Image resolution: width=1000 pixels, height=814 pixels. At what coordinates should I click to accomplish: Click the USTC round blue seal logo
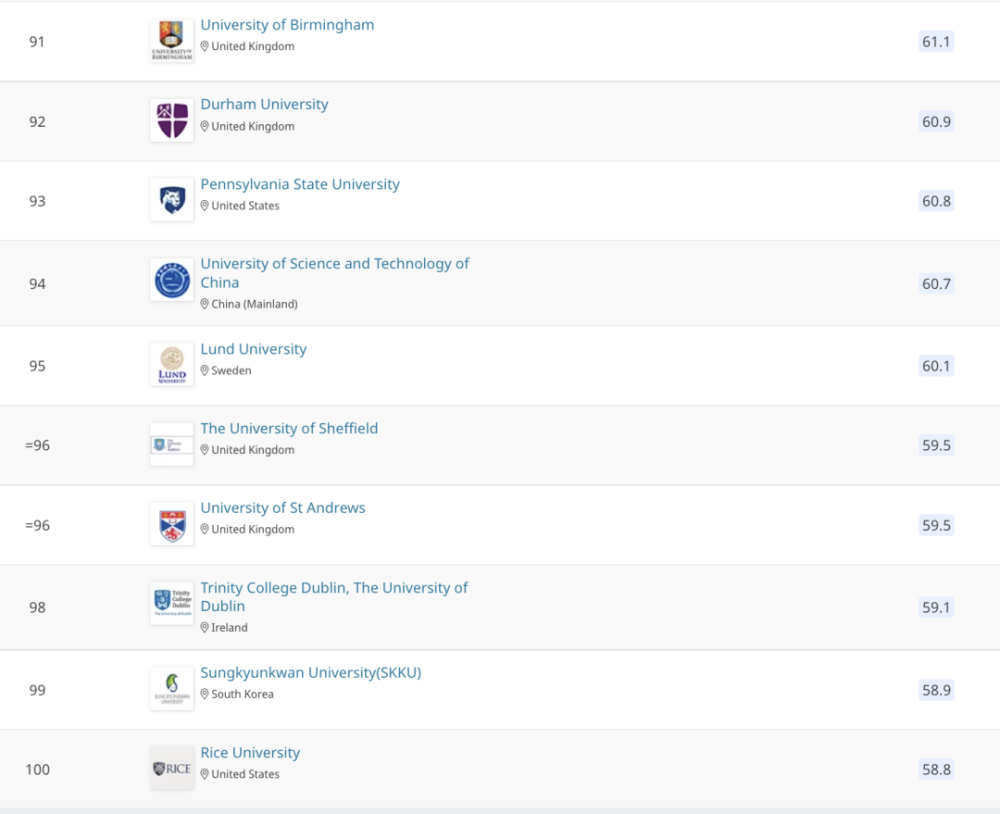[172, 280]
